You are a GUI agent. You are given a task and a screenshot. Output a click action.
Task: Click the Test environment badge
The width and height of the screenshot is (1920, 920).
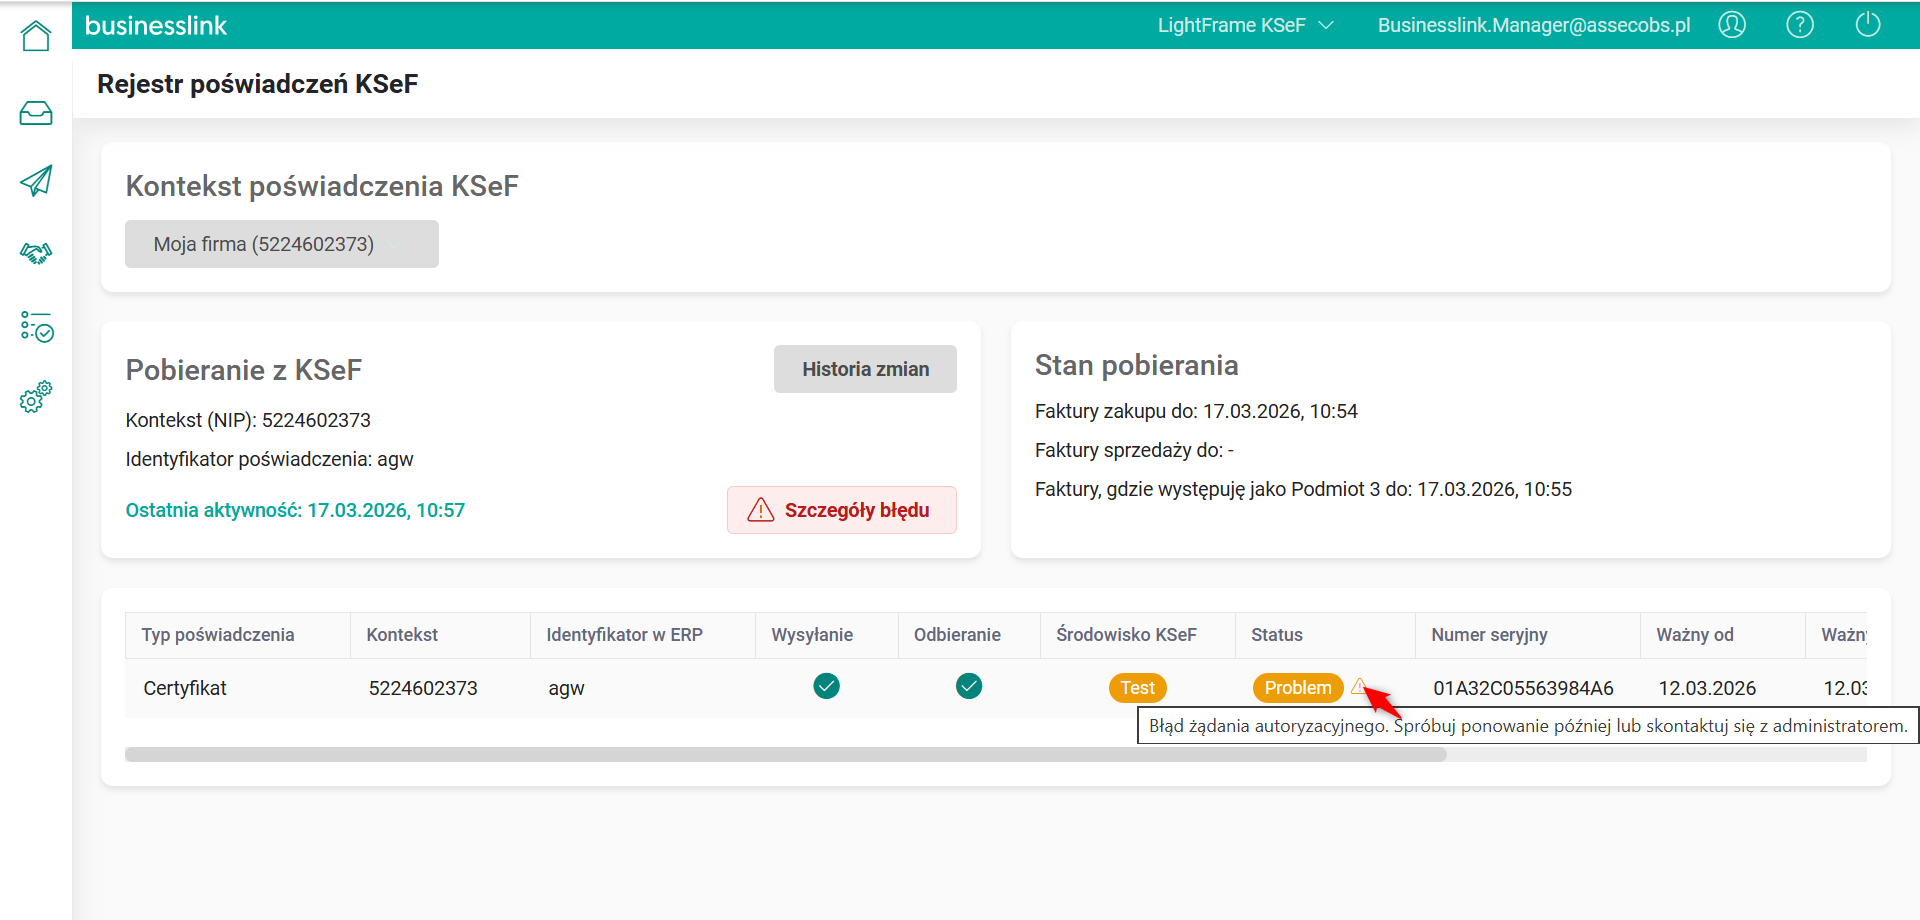(x=1137, y=688)
